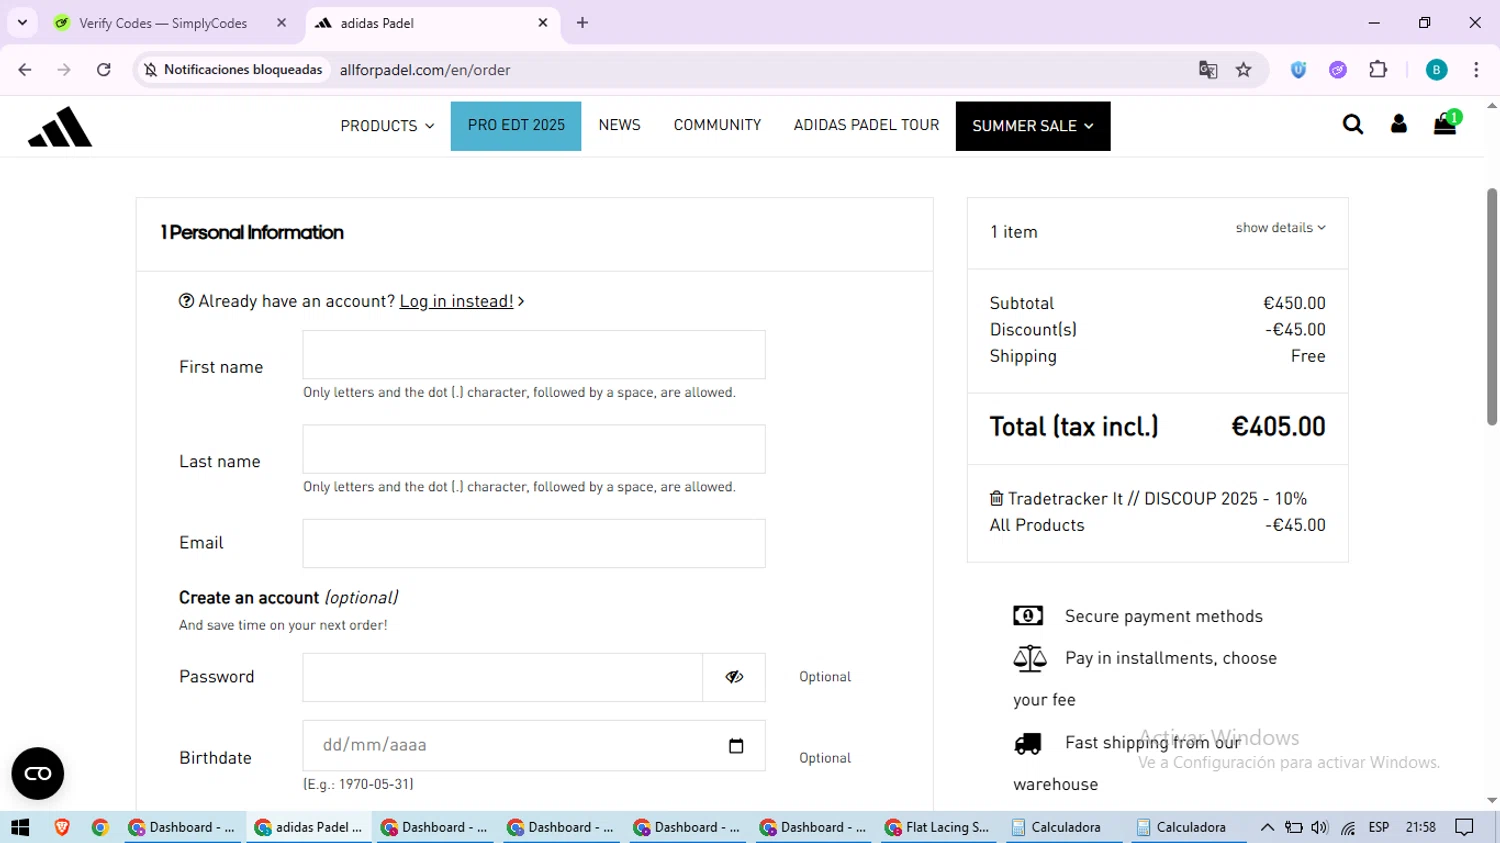Click Notificaciones bloqueadas chip
The width and height of the screenshot is (1500, 843).
coord(233,70)
